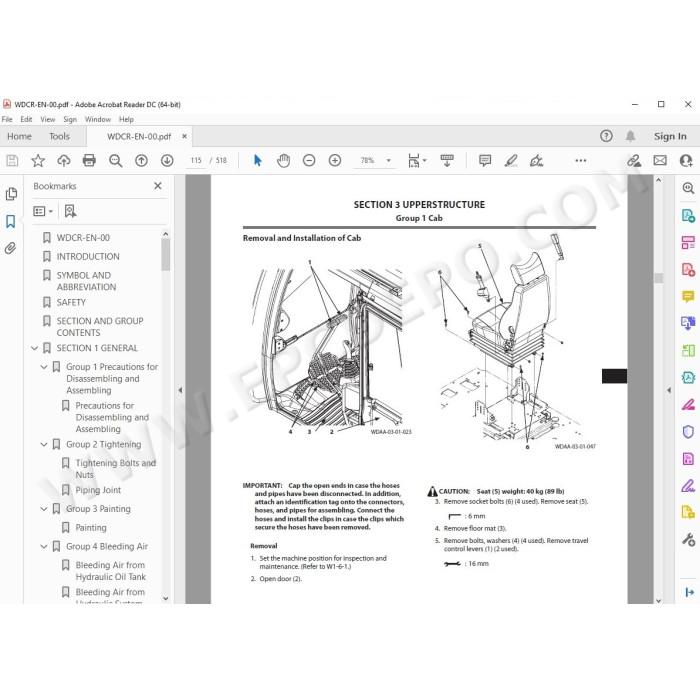Viewport: 700px width, 700px height.
Task: Click the bookmarks panel scrollbar thumb
Action: 166,254
